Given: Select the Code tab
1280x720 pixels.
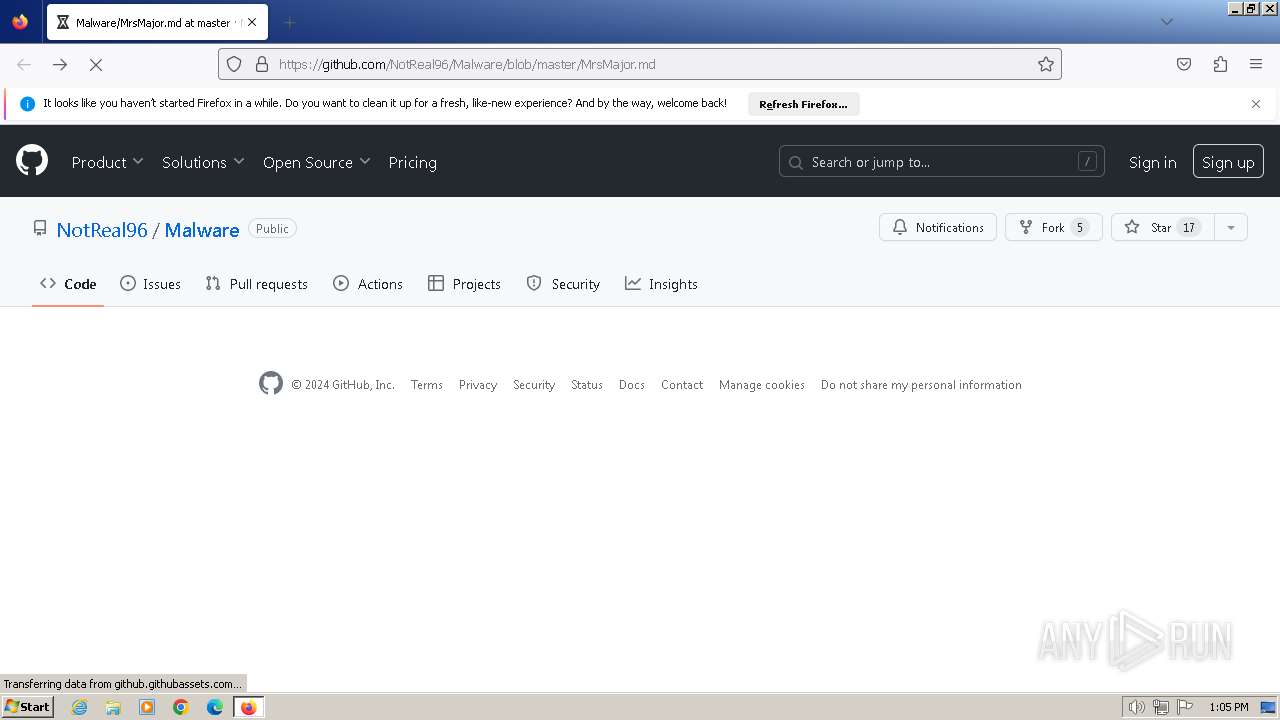Looking at the screenshot, I should point(68,284).
